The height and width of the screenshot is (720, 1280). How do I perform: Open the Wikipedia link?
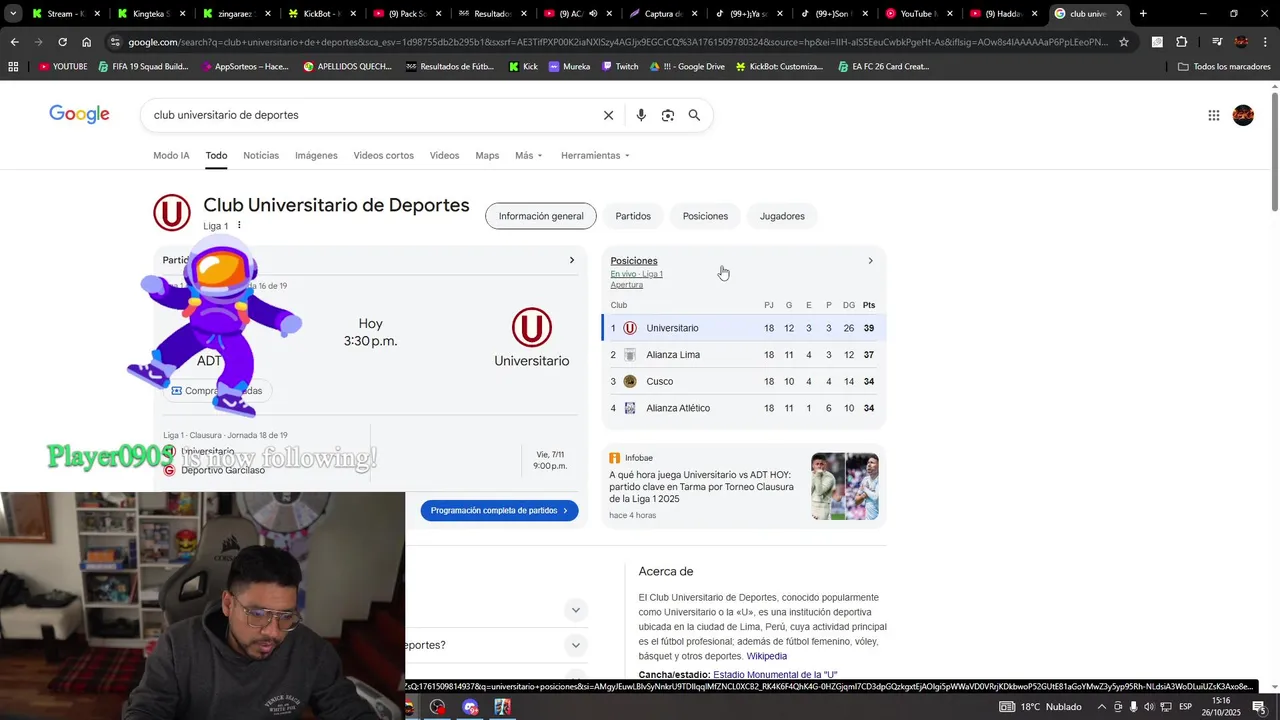766,656
